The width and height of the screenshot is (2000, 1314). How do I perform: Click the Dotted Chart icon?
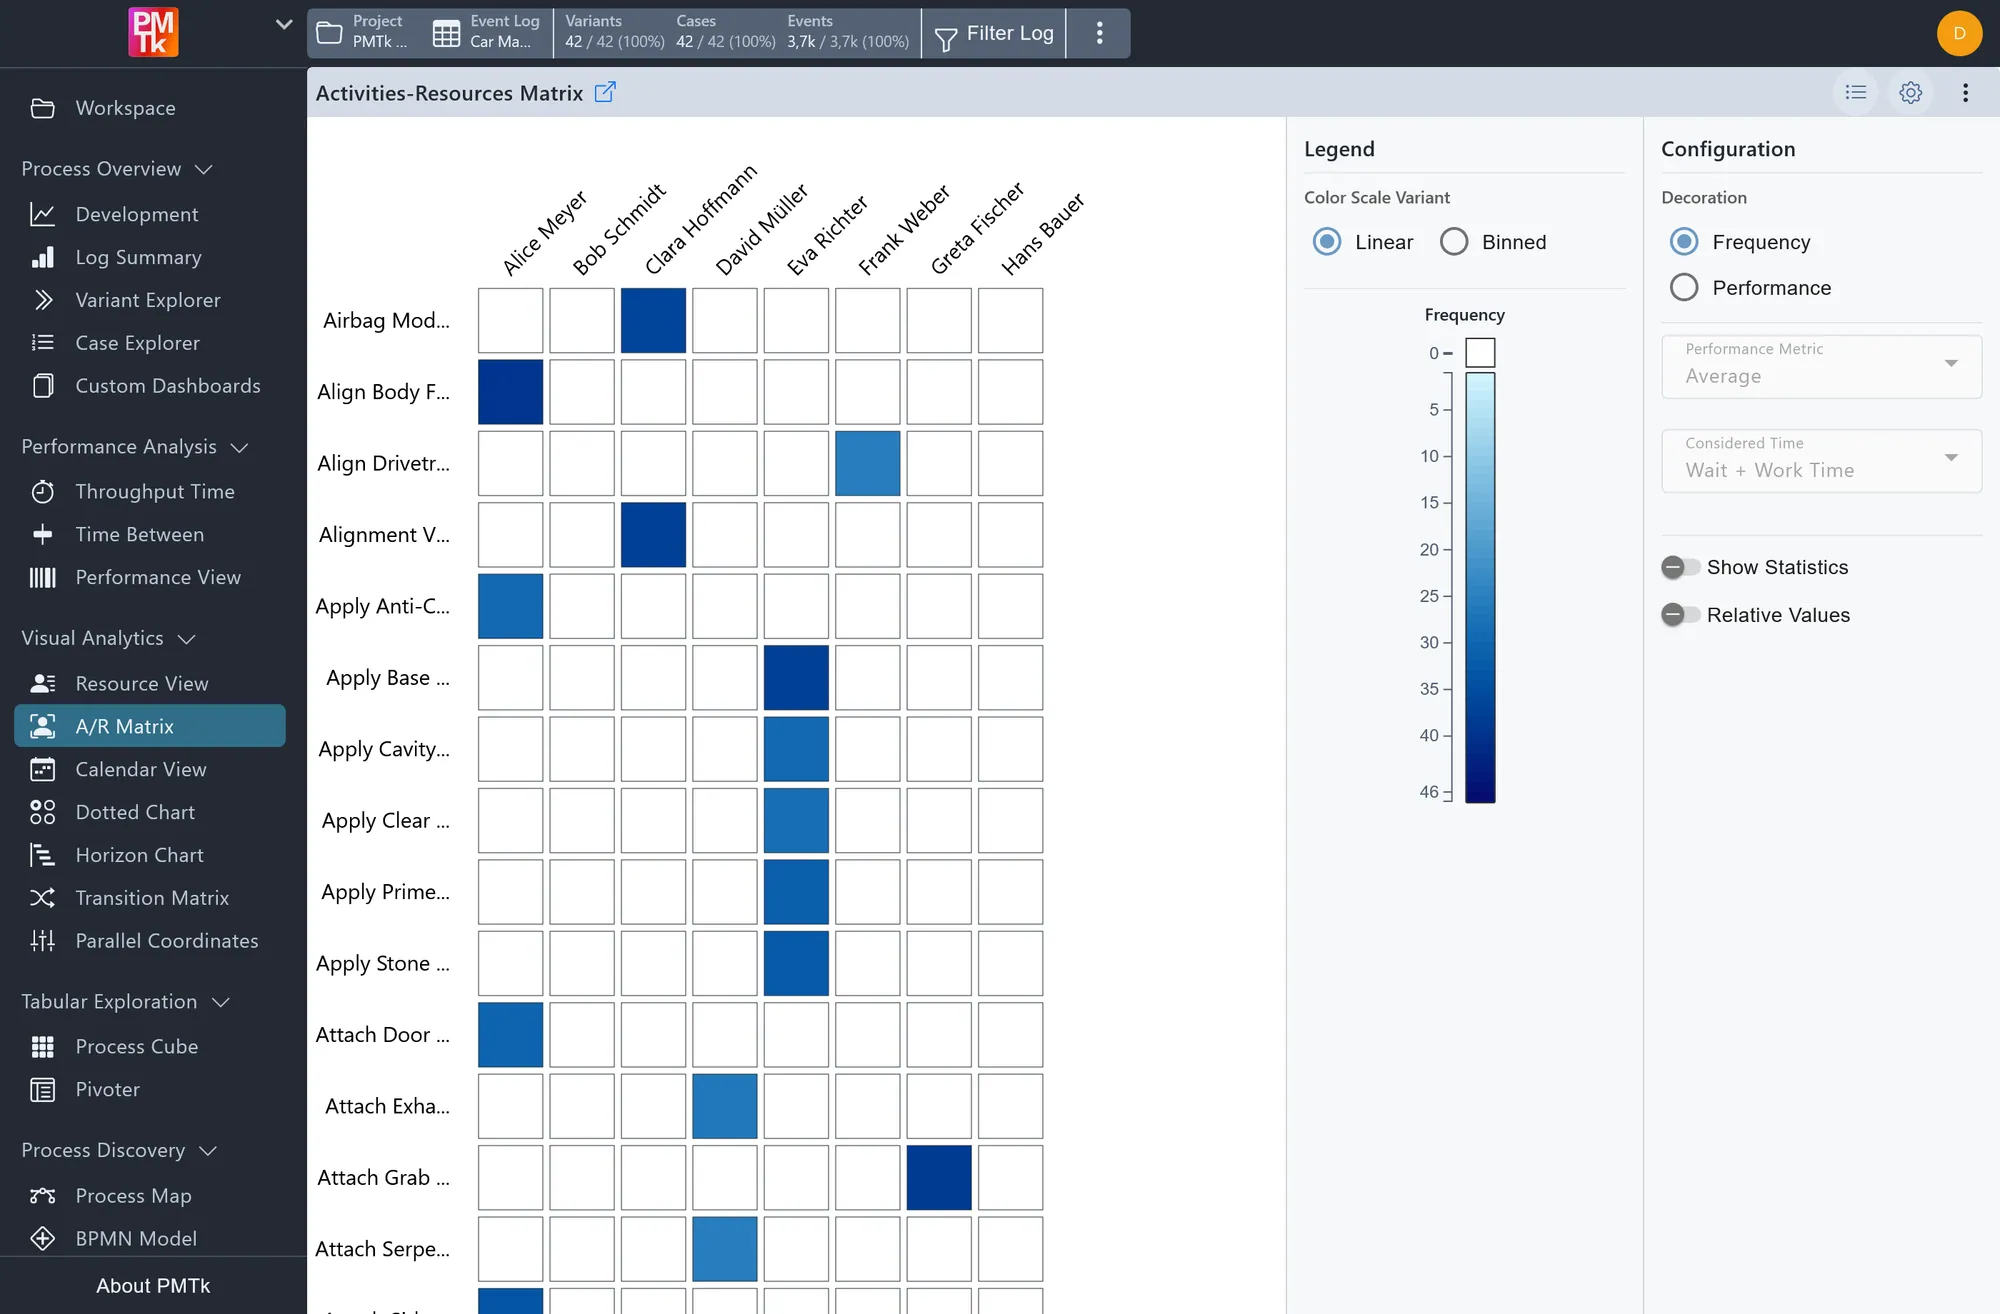[43, 813]
